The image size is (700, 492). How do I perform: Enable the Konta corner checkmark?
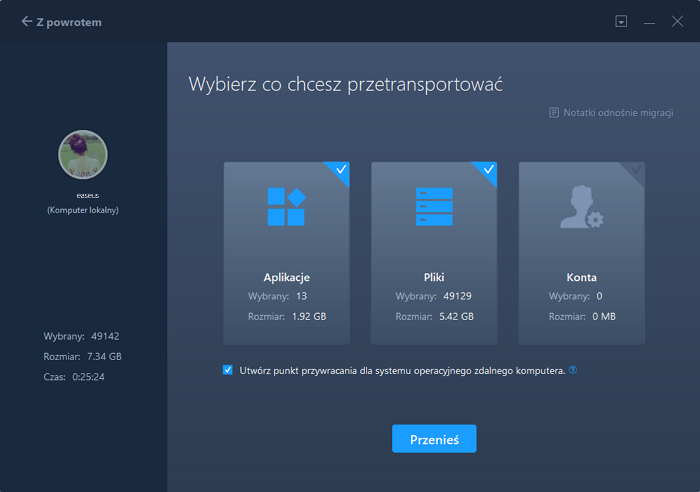(x=636, y=171)
